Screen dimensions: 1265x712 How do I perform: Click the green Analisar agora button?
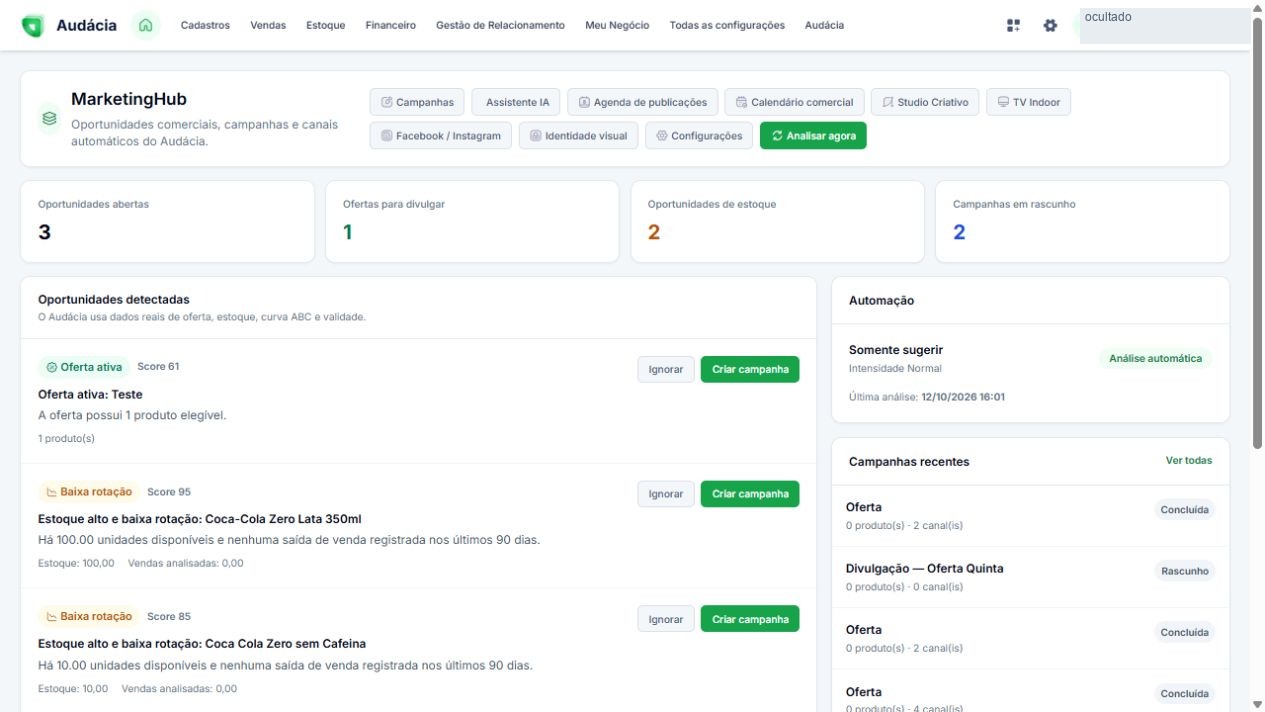pos(813,136)
